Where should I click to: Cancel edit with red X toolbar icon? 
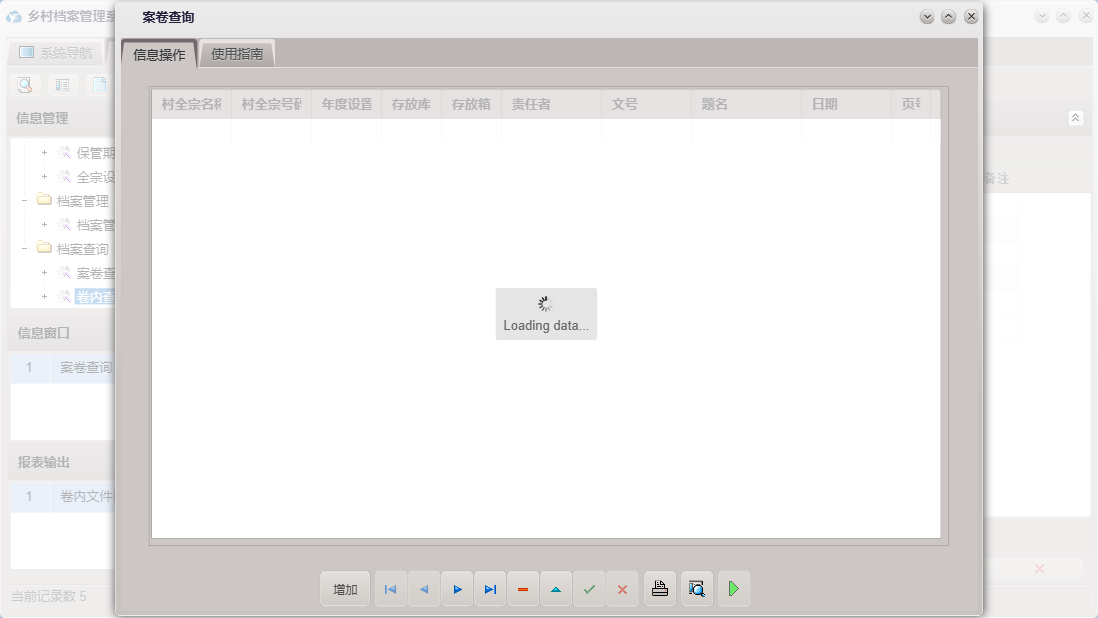(622, 589)
